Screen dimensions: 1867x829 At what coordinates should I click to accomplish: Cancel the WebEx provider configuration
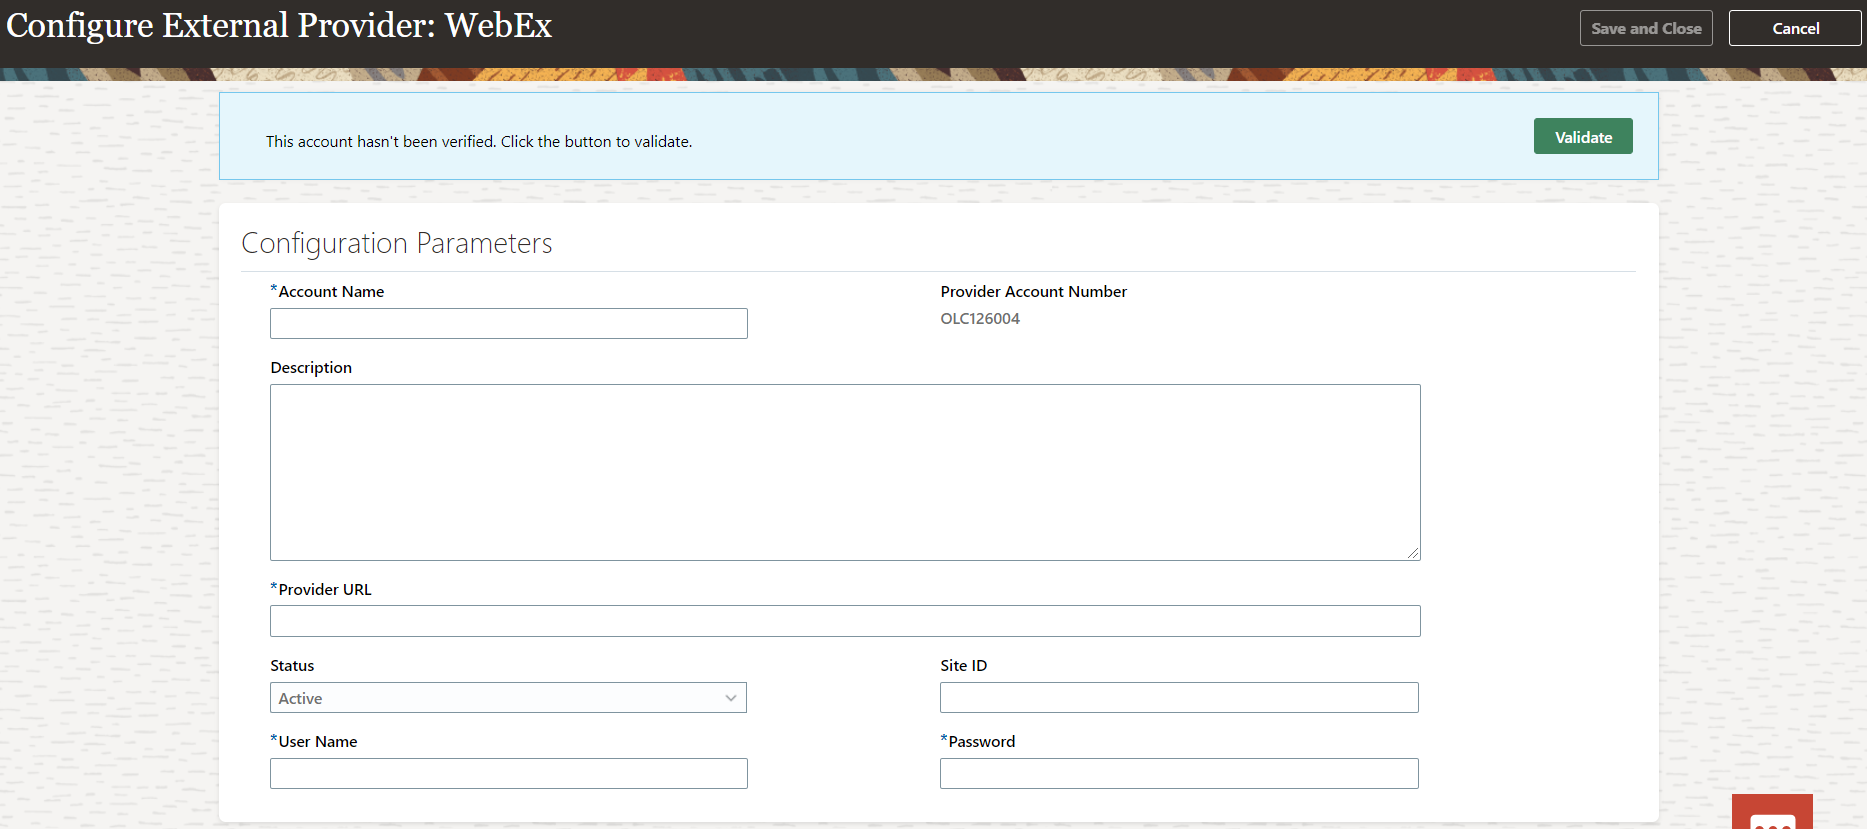click(x=1795, y=28)
